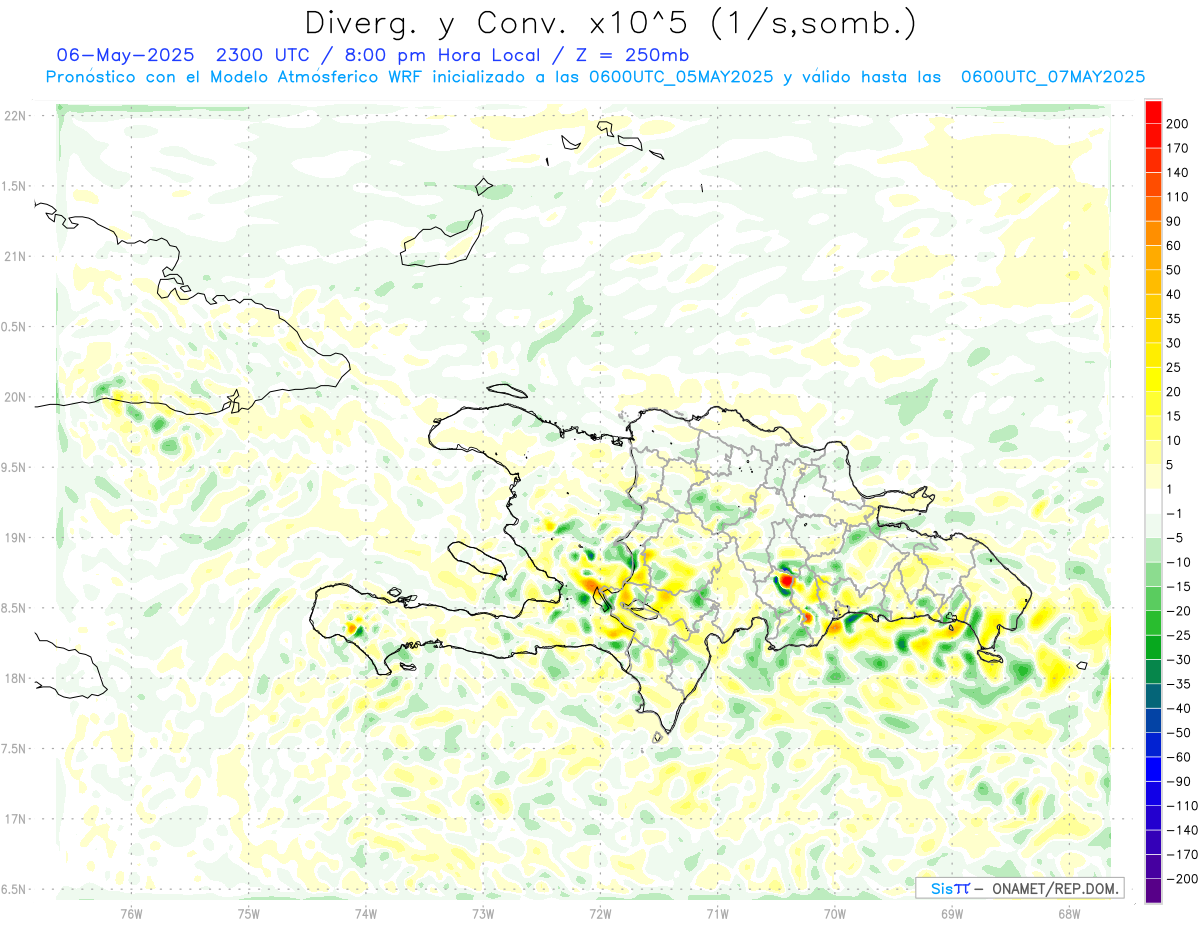Click the 70W longitude axis label
This screenshot has height=927, width=1200.
tap(834, 913)
